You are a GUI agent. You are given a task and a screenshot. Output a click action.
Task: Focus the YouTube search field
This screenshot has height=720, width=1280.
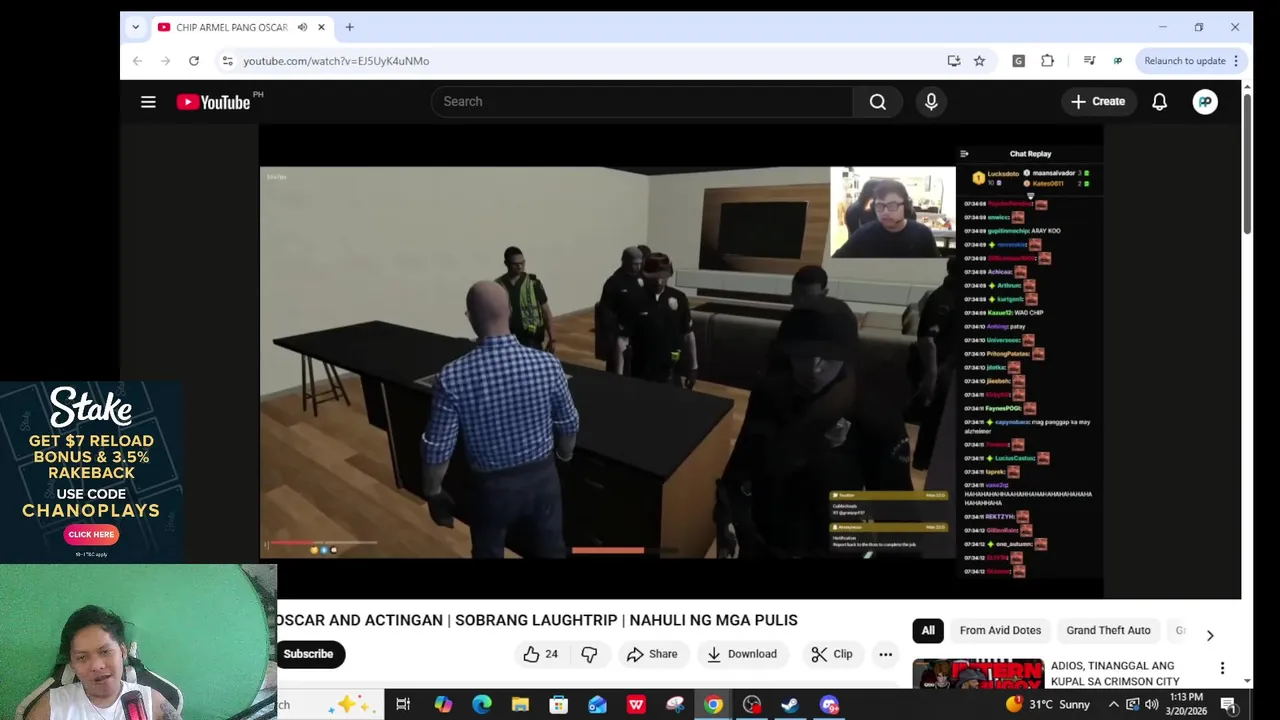tap(642, 102)
